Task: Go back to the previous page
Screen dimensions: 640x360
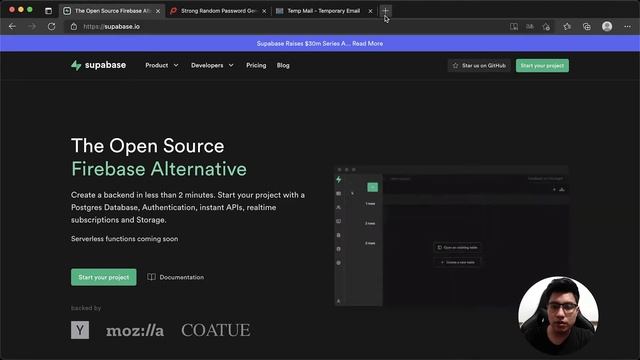Action: point(12,27)
